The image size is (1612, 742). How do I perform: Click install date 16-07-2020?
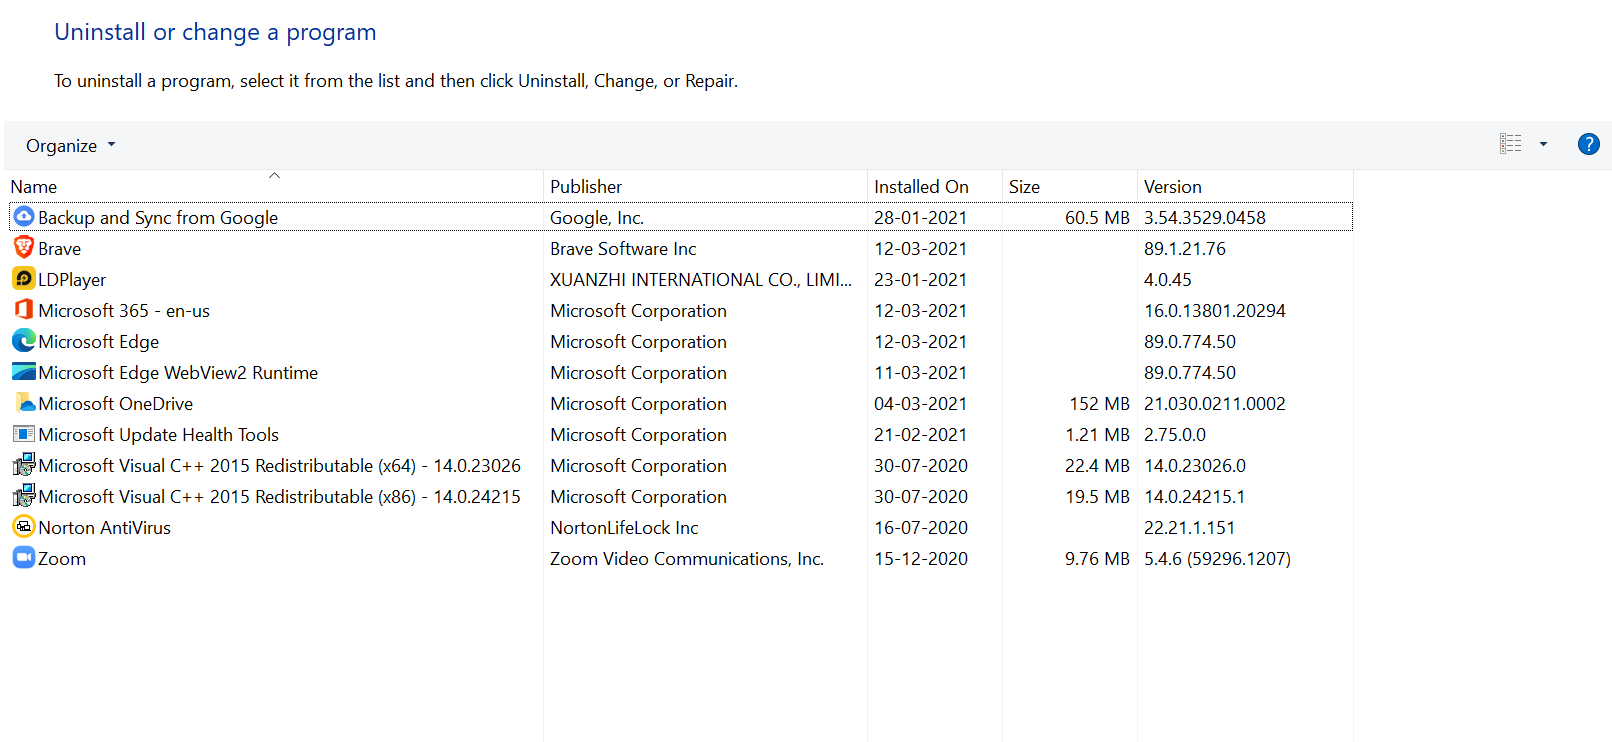(x=921, y=528)
